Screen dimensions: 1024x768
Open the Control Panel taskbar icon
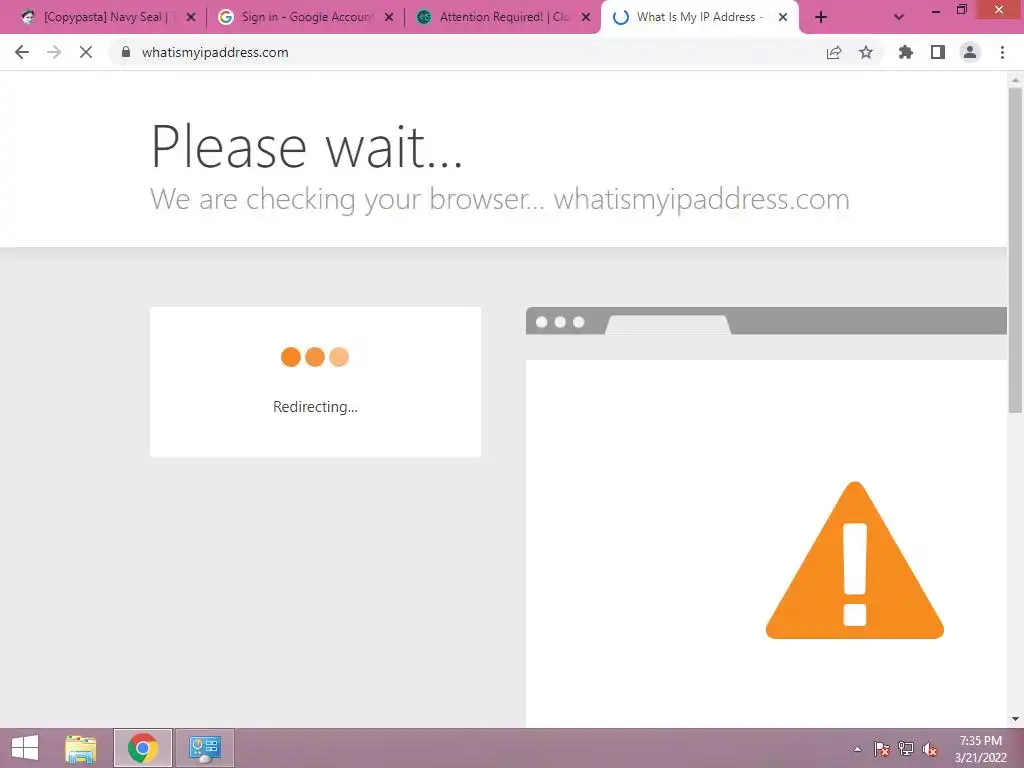click(204, 748)
